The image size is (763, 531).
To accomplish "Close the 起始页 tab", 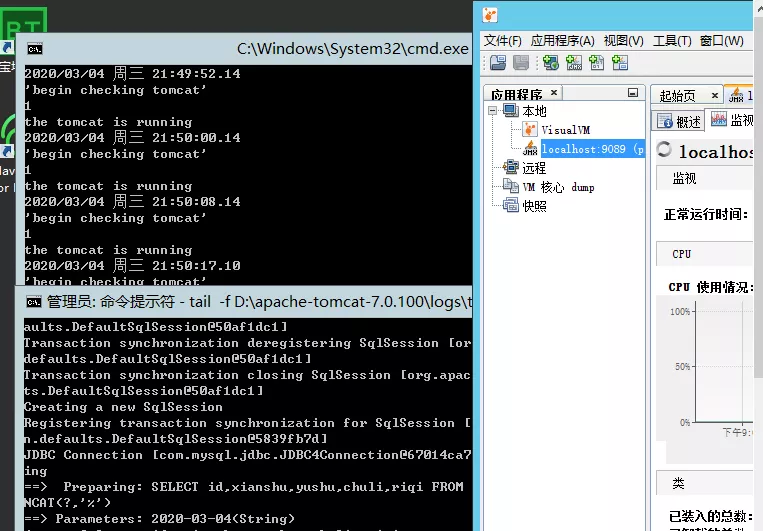I will pos(714,95).
